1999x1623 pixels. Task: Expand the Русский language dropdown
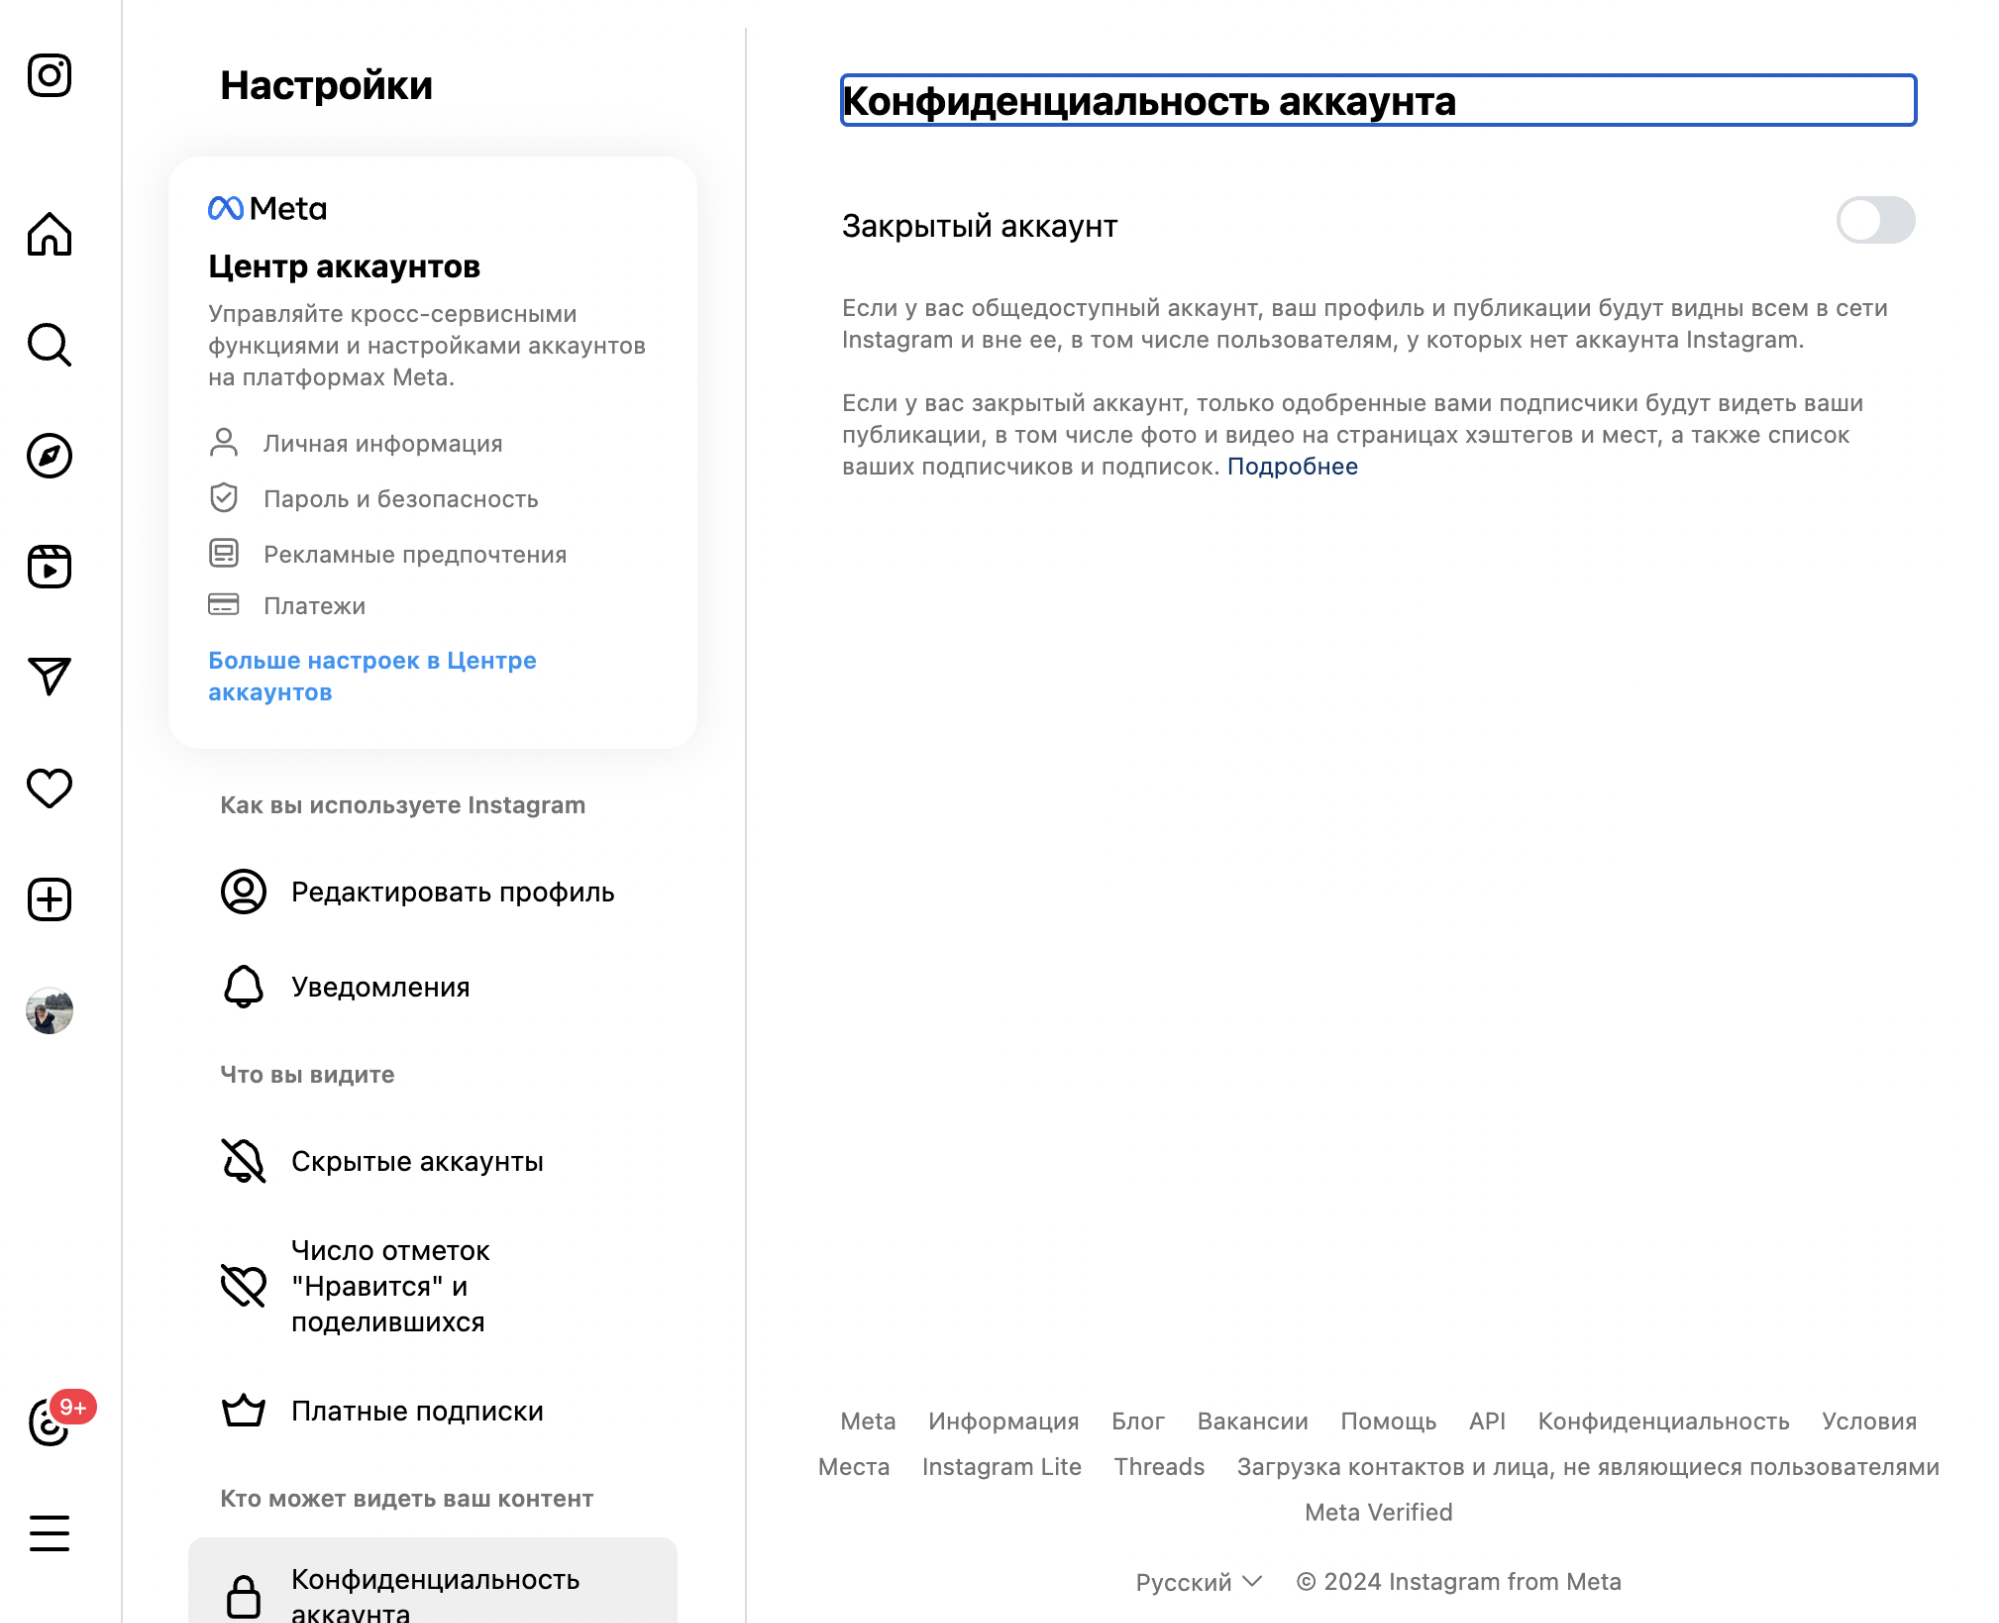tap(1197, 1581)
